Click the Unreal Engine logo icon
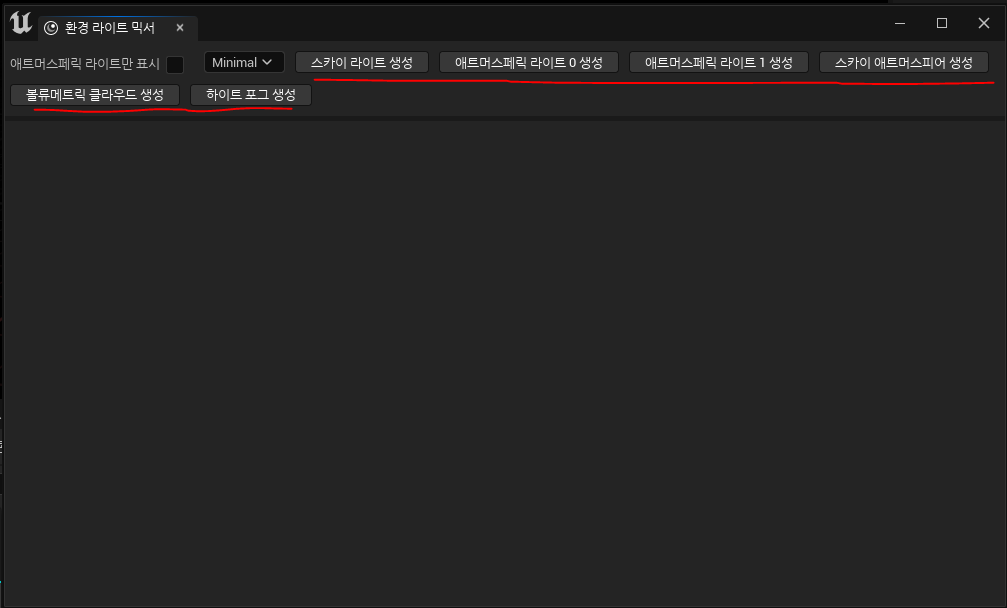Image resolution: width=1007 pixels, height=608 pixels. (21, 23)
